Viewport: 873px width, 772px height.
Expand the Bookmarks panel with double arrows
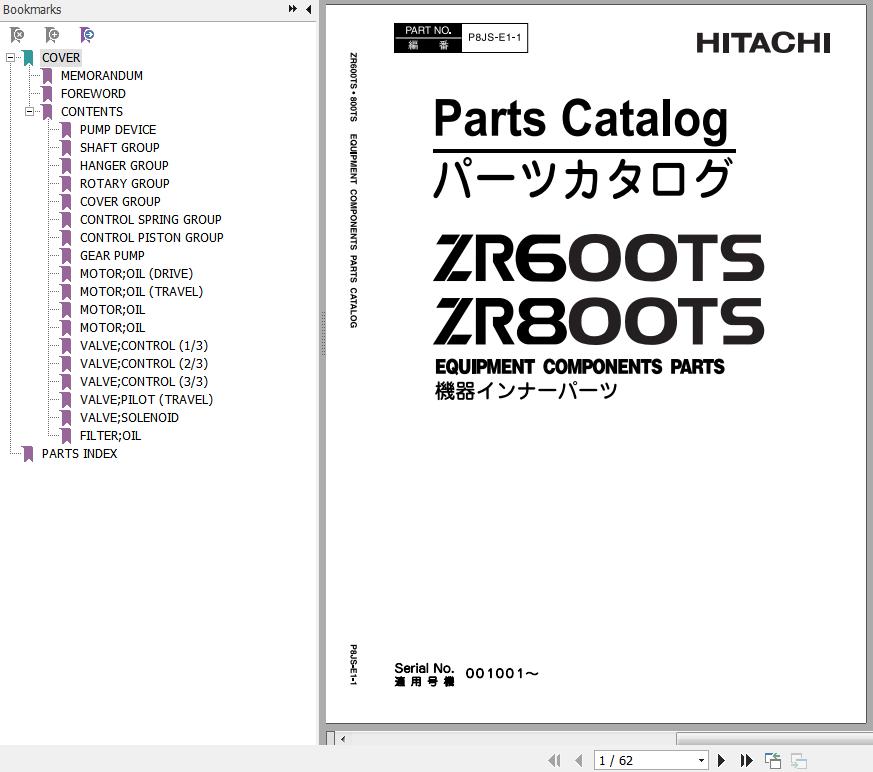coord(292,9)
